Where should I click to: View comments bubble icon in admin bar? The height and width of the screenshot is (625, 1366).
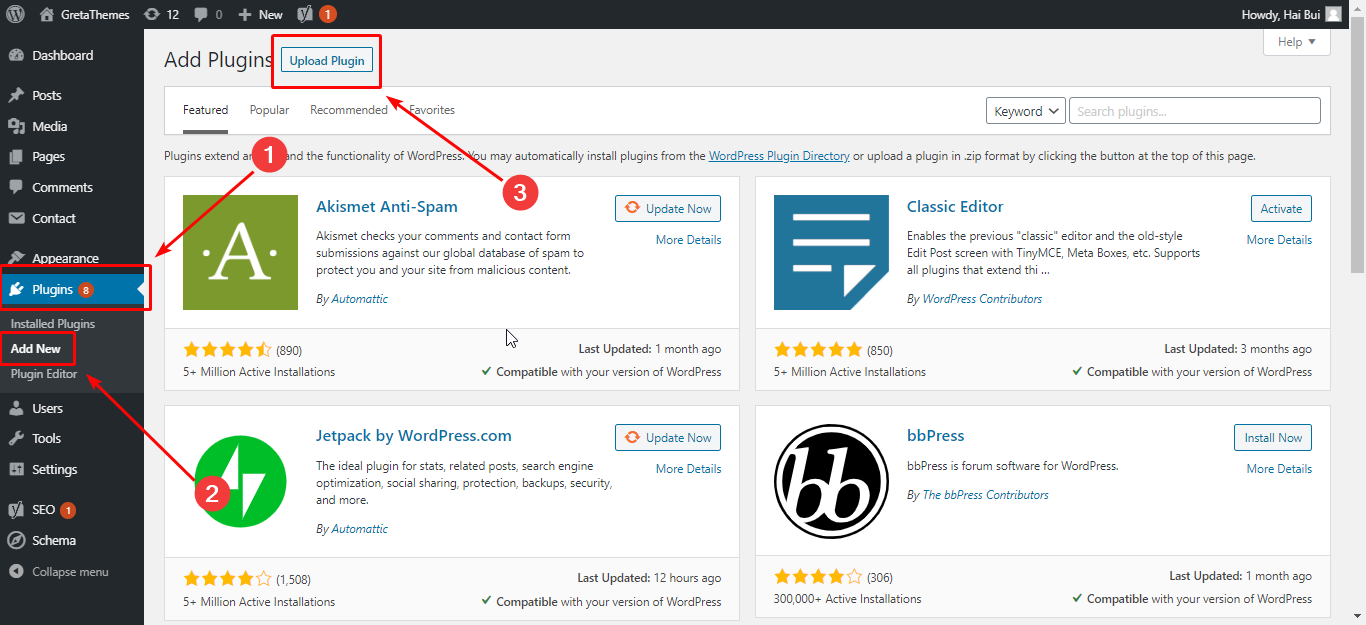point(200,15)
